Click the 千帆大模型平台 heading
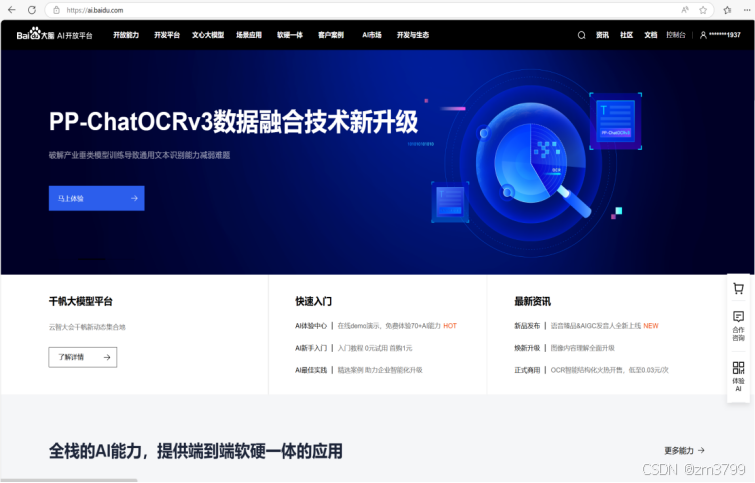 coord(80,301)
